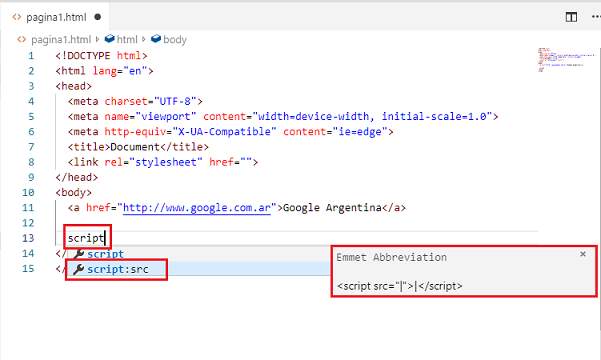Click the Document title text
The width and height of the screenshot is (601, 360).
[x=135, y=147]
